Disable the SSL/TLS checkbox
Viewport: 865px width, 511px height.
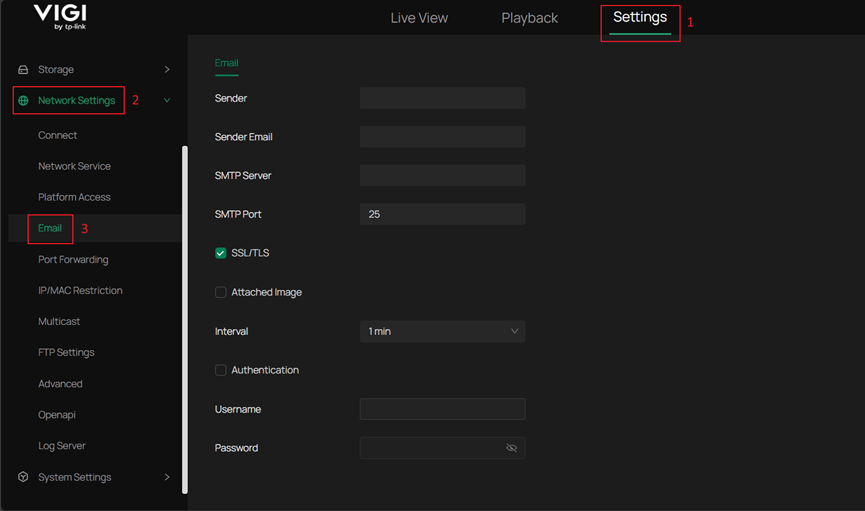click(x=221, y=253)
